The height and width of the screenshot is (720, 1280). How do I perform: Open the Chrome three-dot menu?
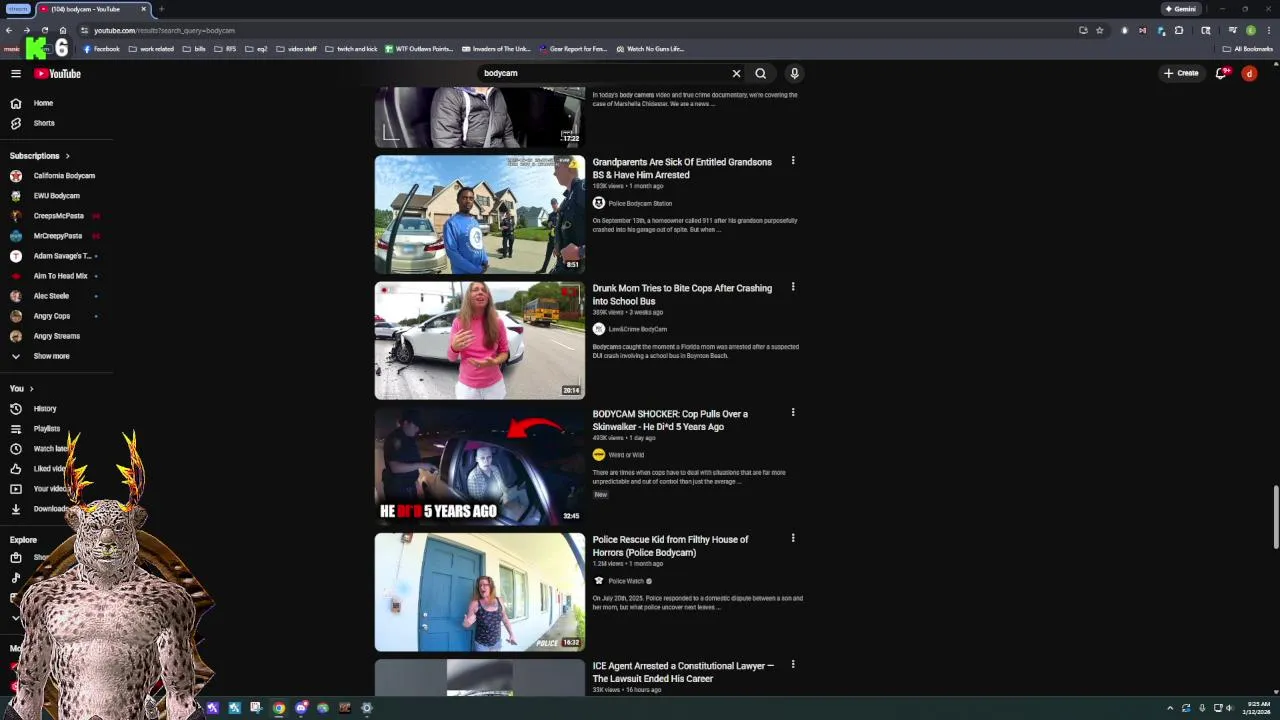1268,30
